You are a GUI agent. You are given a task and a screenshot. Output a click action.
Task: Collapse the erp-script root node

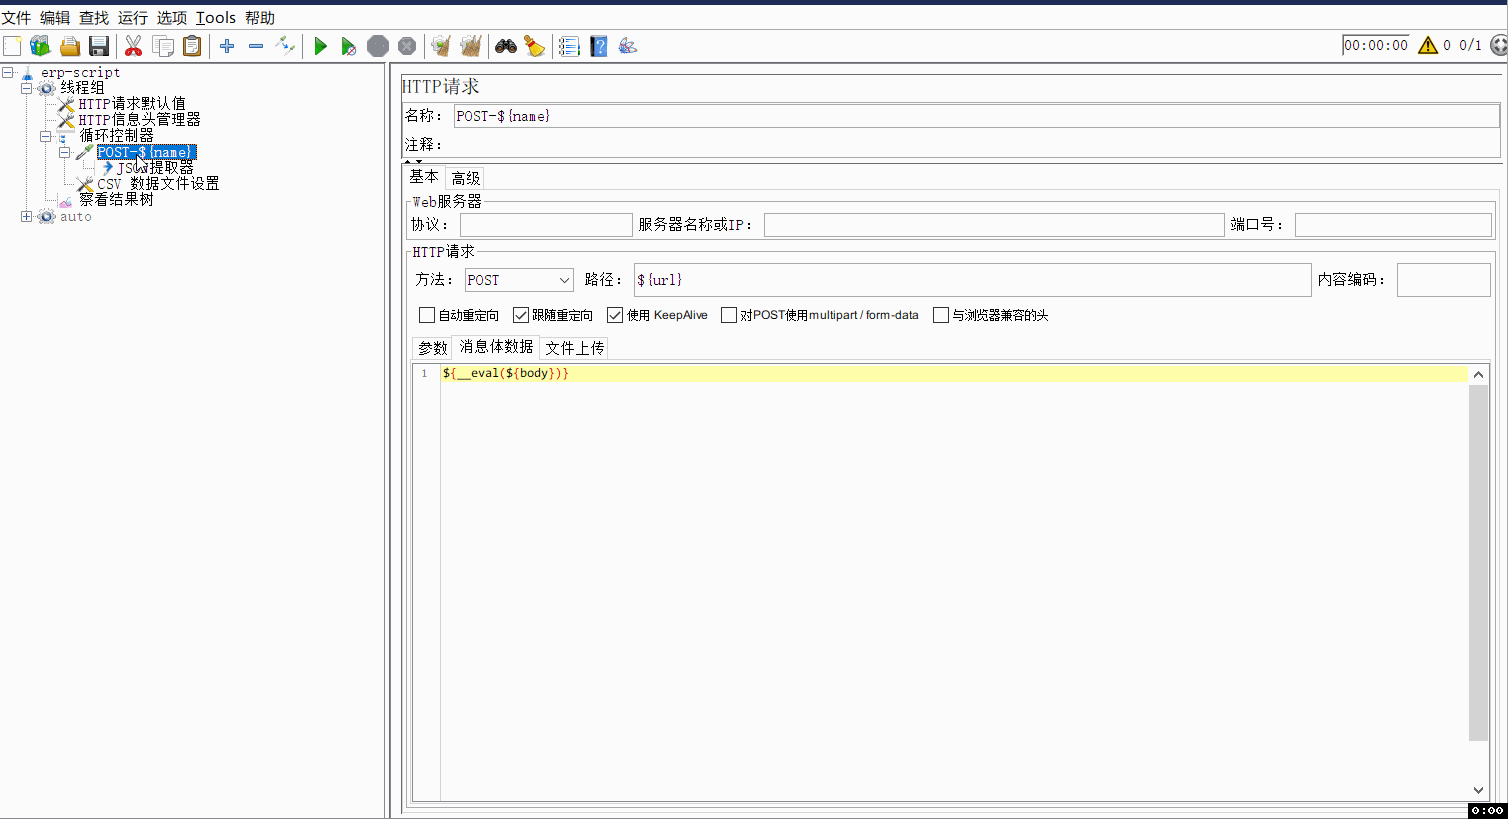(x=8, y=72)
